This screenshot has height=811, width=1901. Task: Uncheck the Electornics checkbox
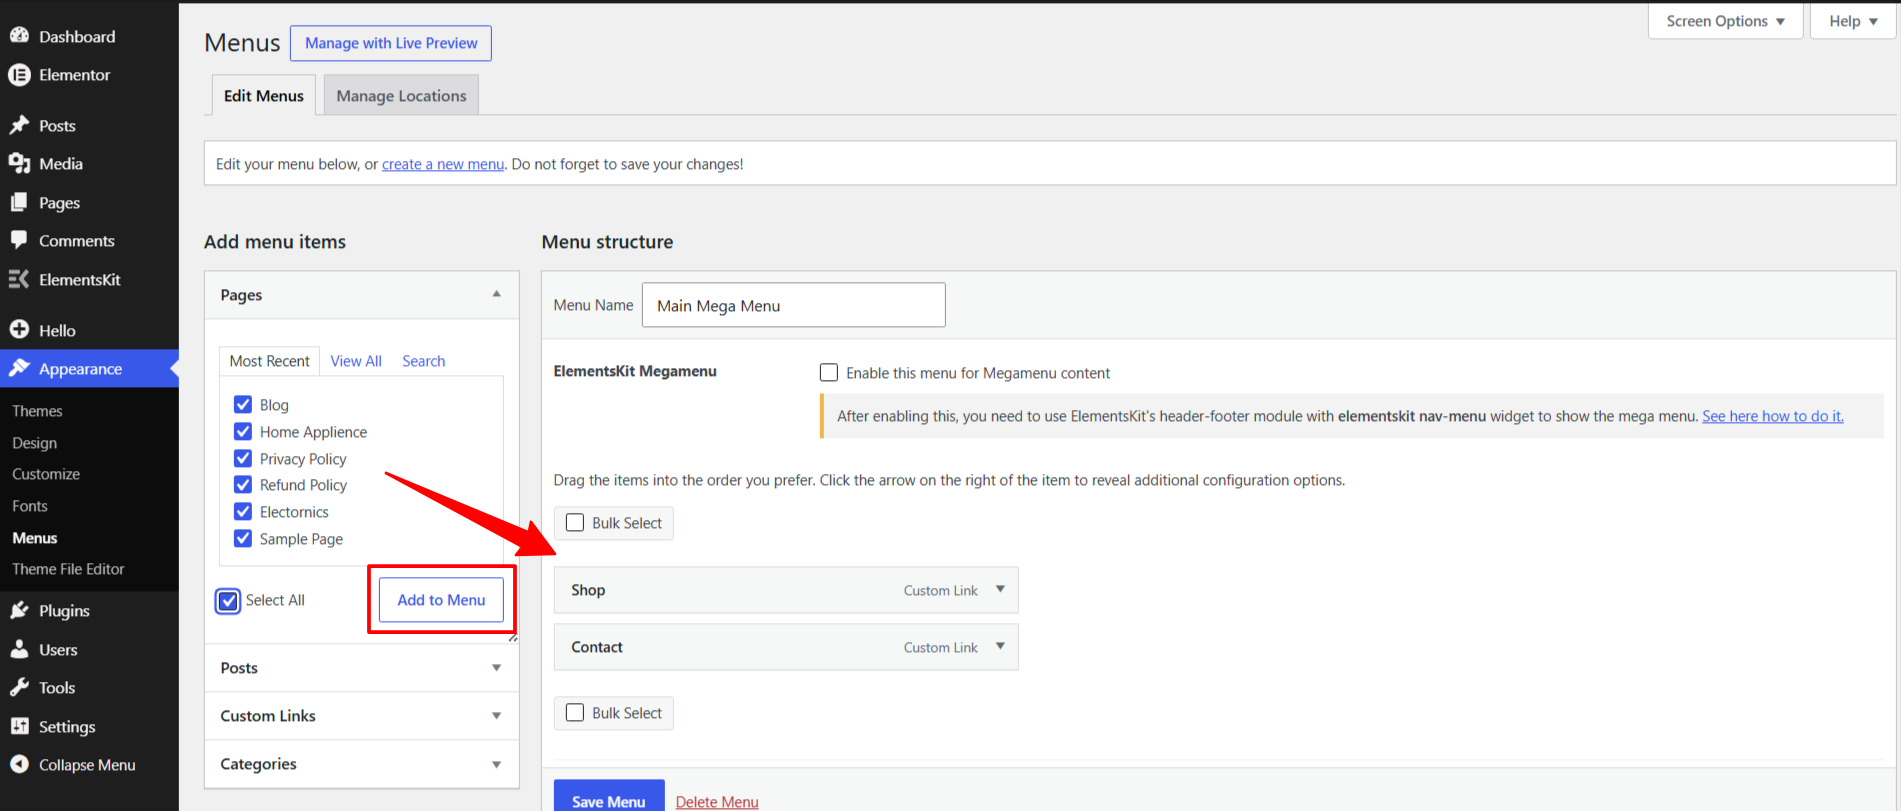(x=243, y=511)
